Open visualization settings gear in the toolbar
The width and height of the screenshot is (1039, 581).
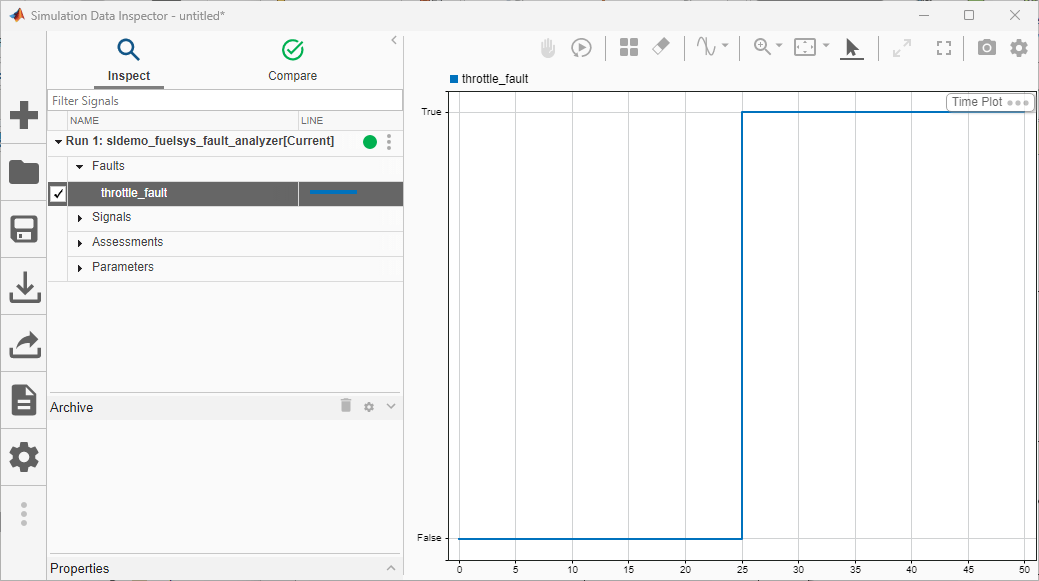(1019, 47)
